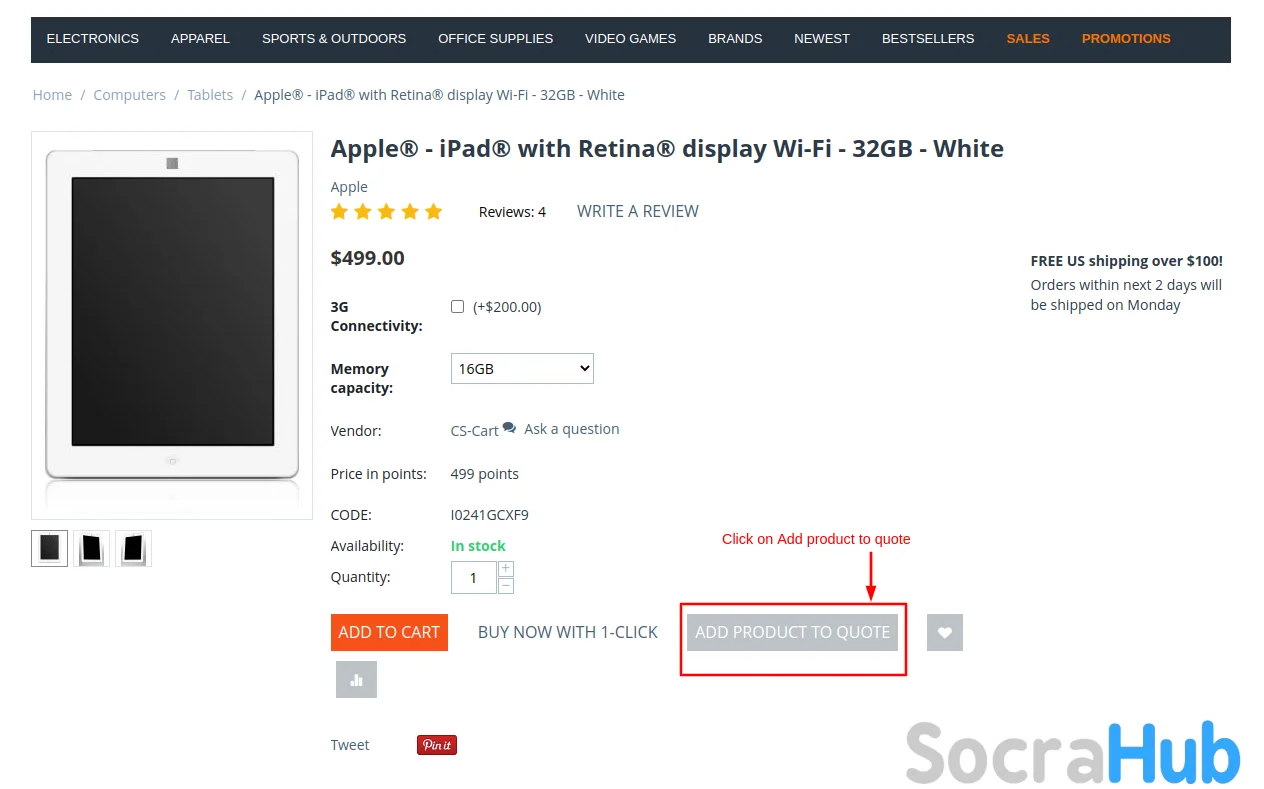Click the five-star rating
1264x789 pixels.
click(x=386, y=212)
